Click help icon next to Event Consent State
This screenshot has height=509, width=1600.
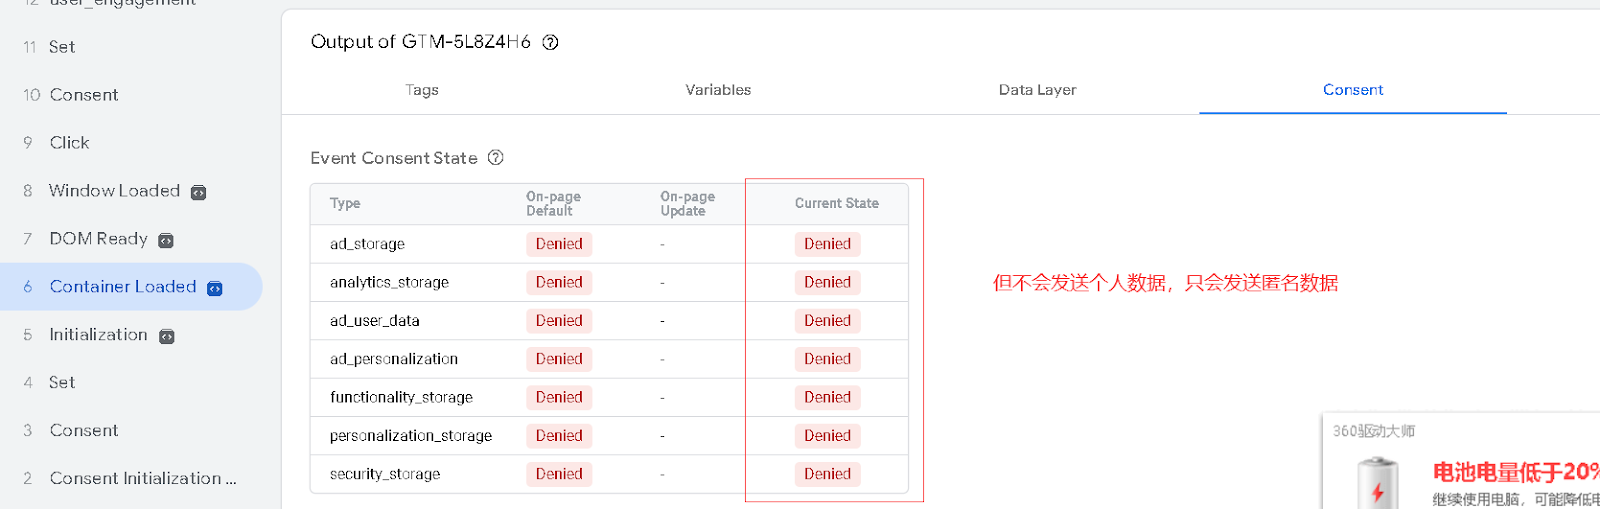tap(496, 158)
